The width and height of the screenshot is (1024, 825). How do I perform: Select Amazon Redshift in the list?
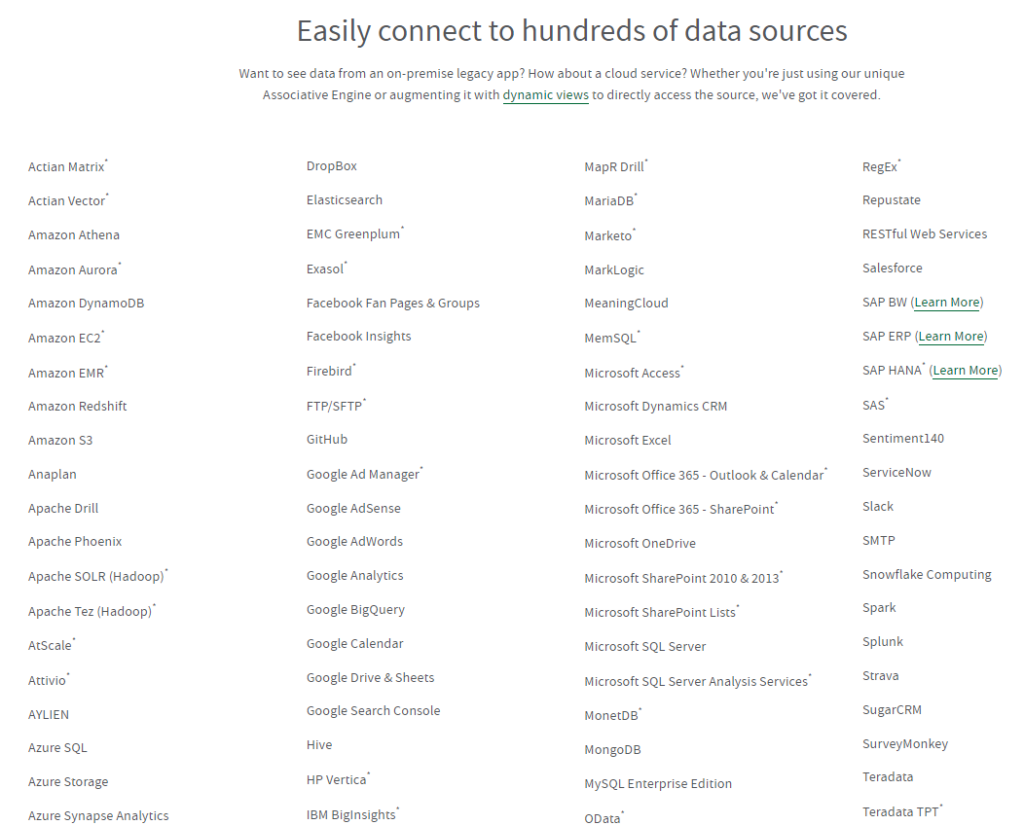pos(77,407)
